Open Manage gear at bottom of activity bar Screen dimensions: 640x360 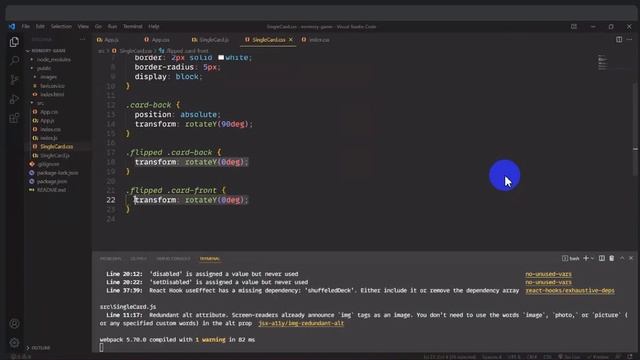[x=14, y=342]
